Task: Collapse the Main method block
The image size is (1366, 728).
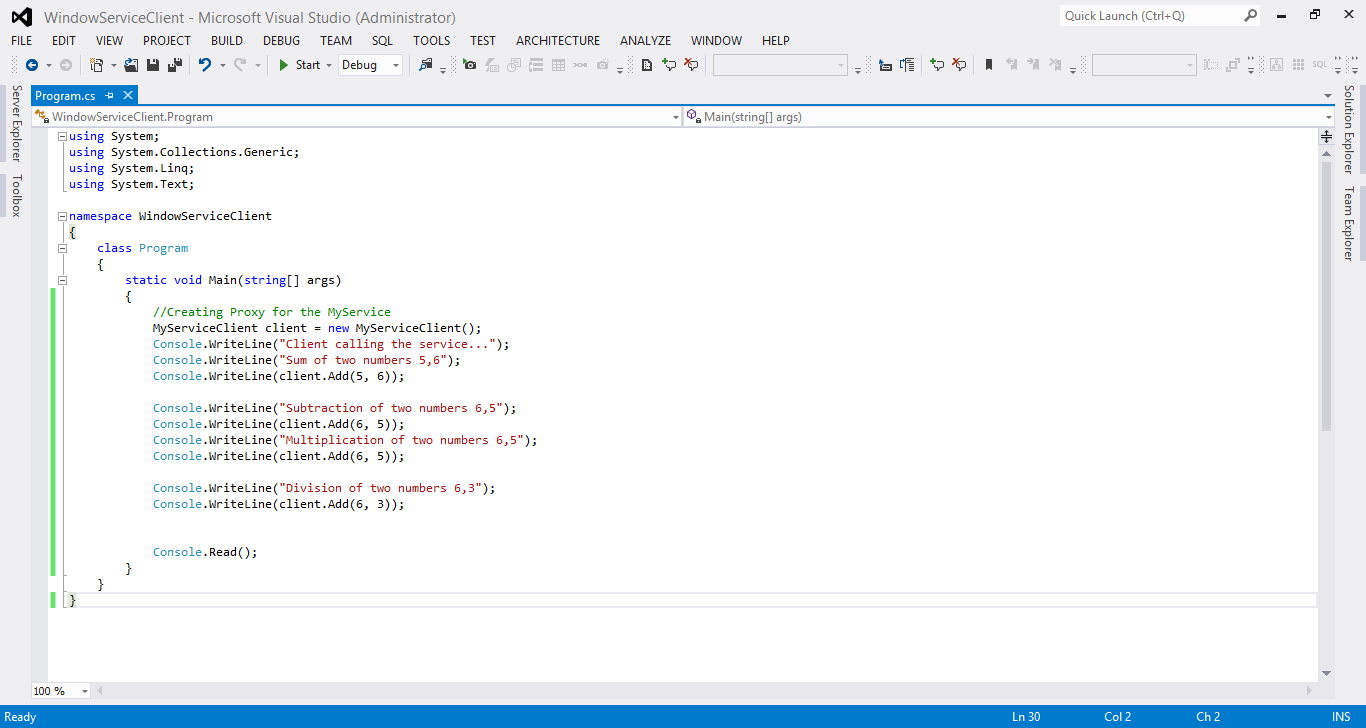Action: coord(62,280)
